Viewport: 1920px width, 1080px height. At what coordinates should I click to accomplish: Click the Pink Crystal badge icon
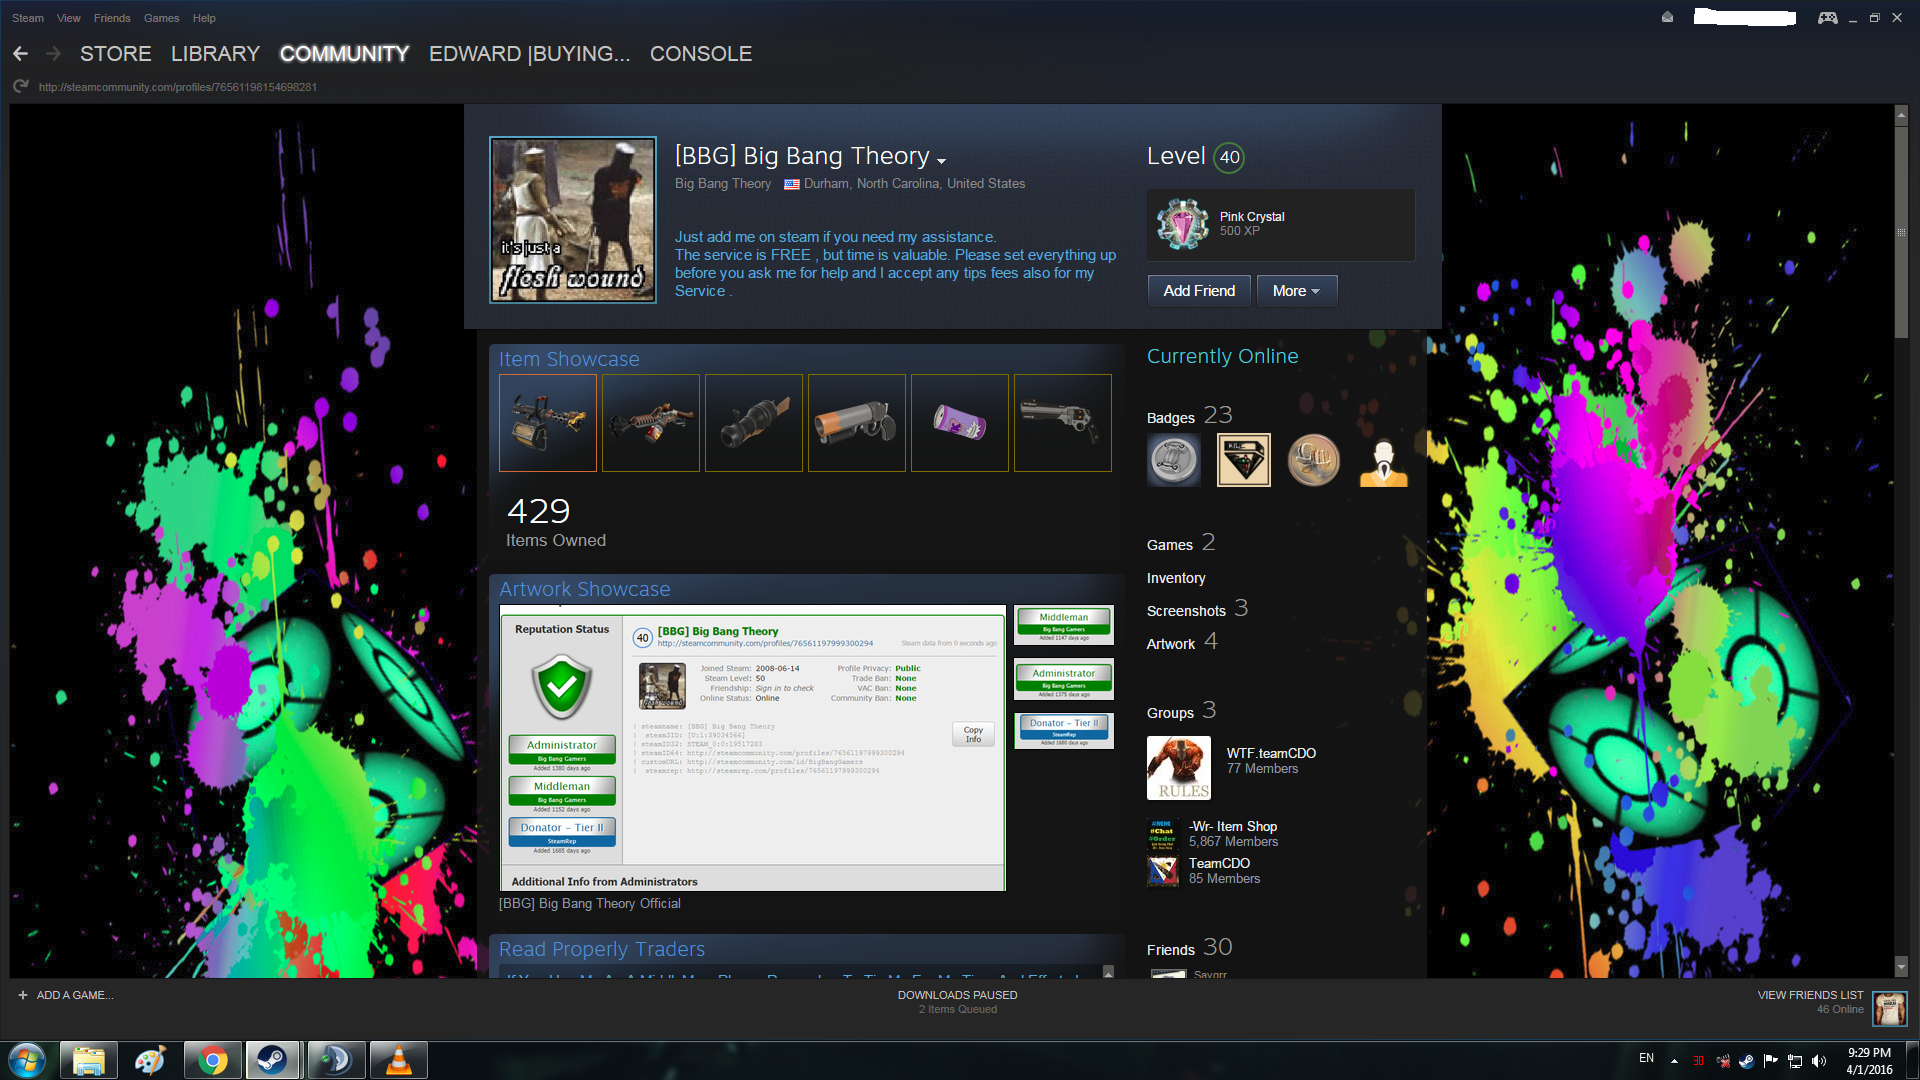point(1182,224)
